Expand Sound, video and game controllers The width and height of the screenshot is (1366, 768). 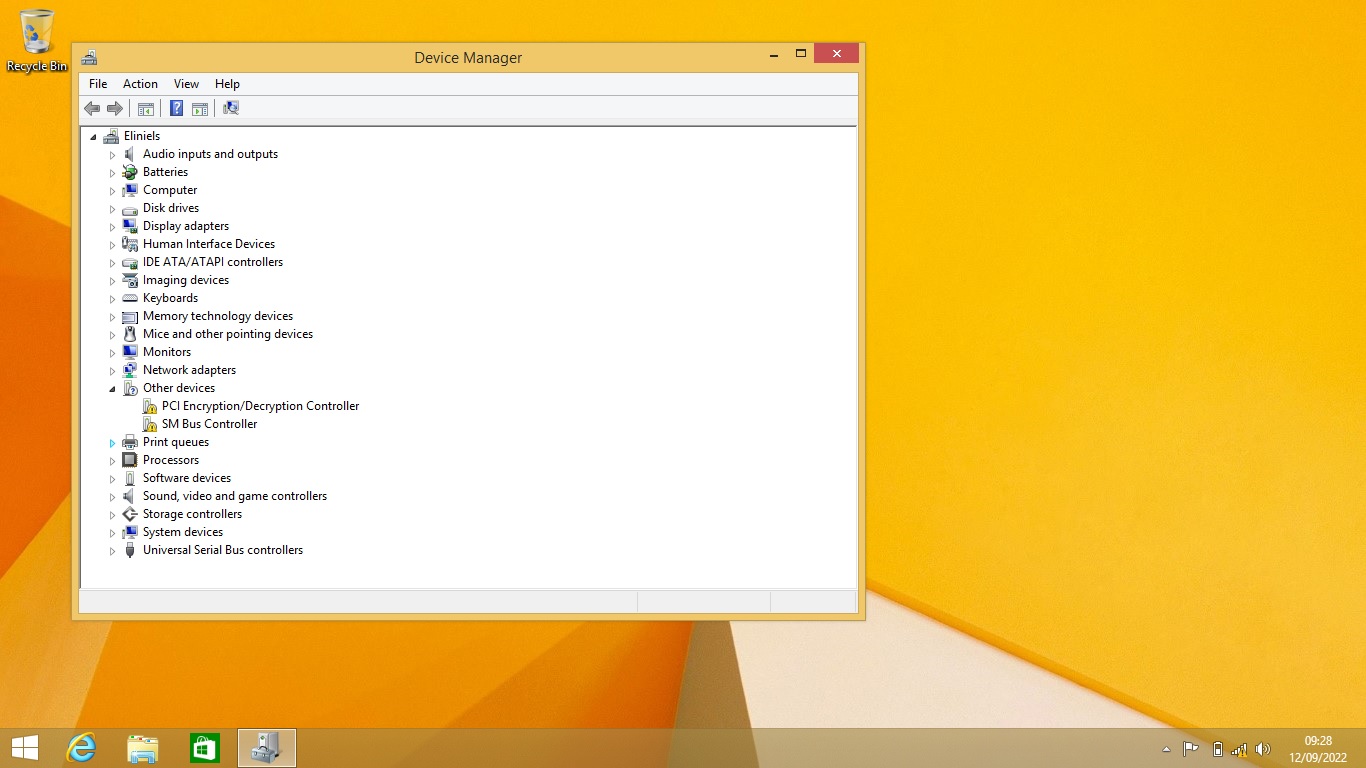point(112,497)
